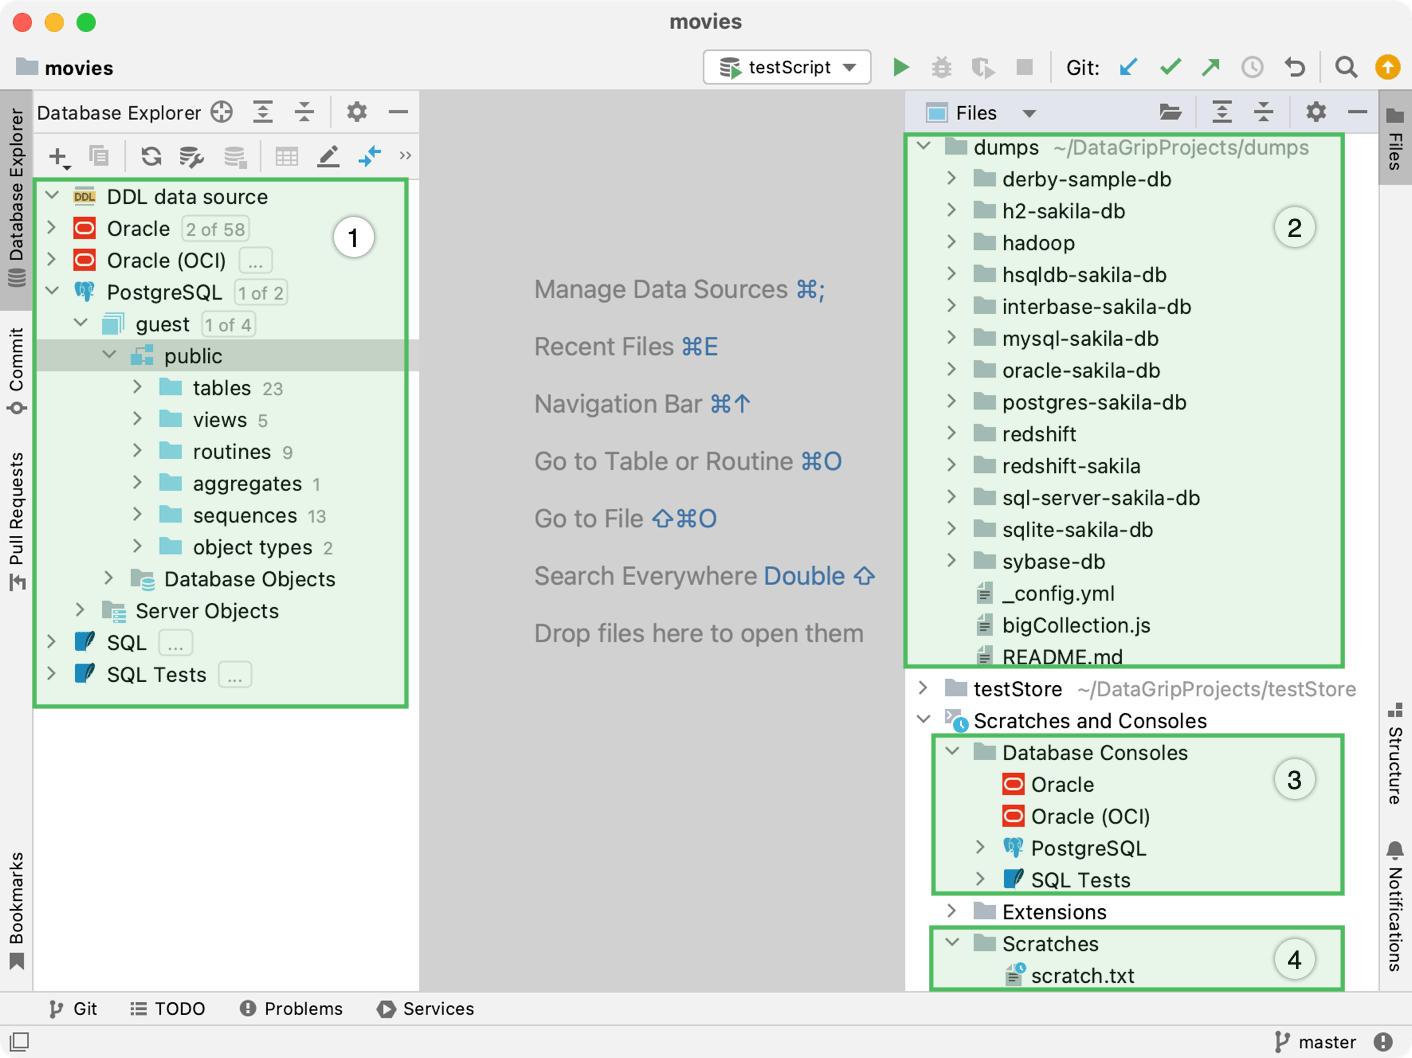
Task: Click the Oracle 2 of 58 schema filter
Action: (x=215, y=229)
